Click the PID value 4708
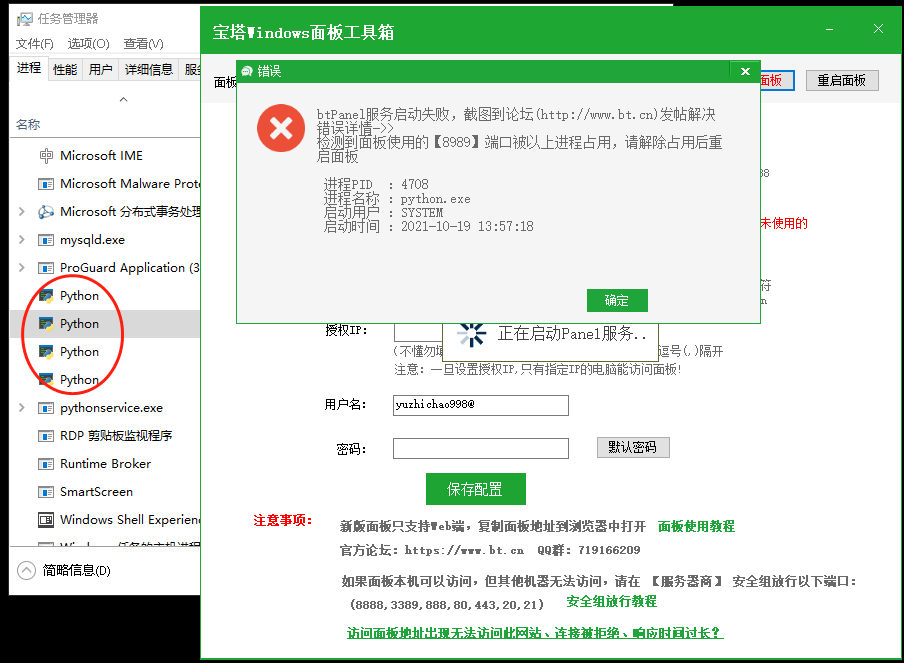This screenshot has height=663, width=904. pyautogui.click(x=415, y=184)
